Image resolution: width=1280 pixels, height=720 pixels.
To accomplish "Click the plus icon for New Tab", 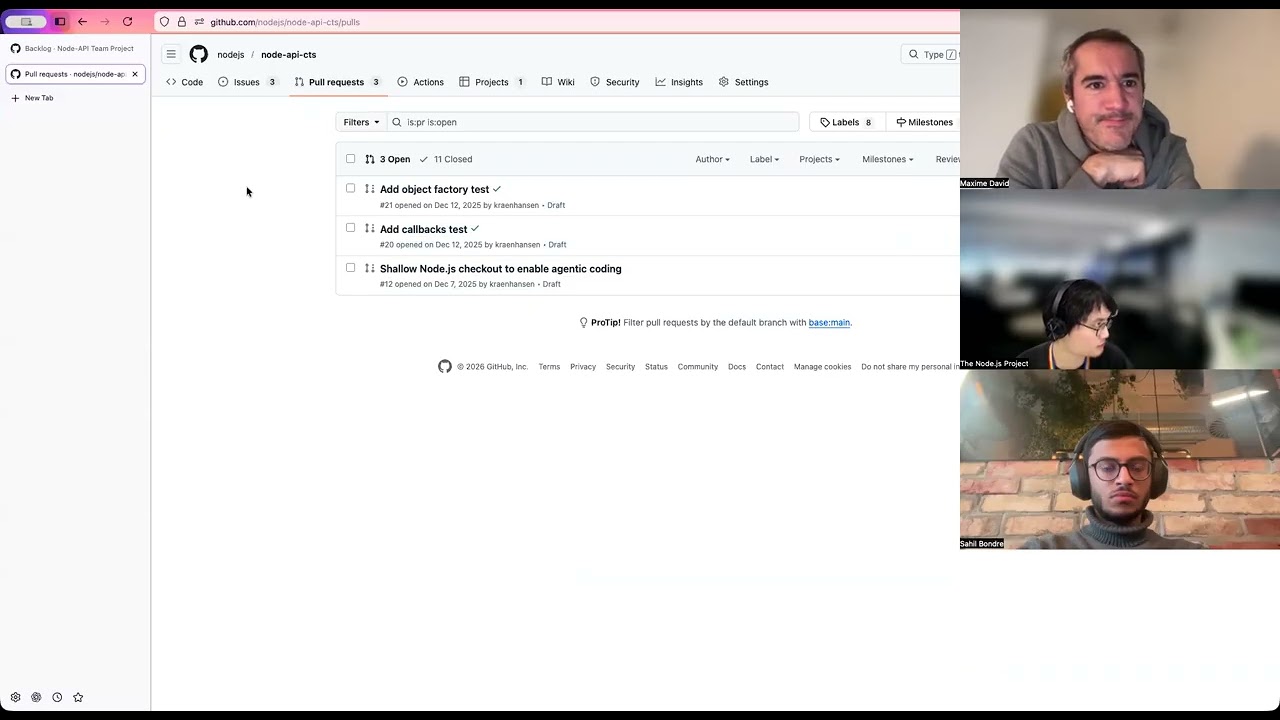I will point(15,98).
